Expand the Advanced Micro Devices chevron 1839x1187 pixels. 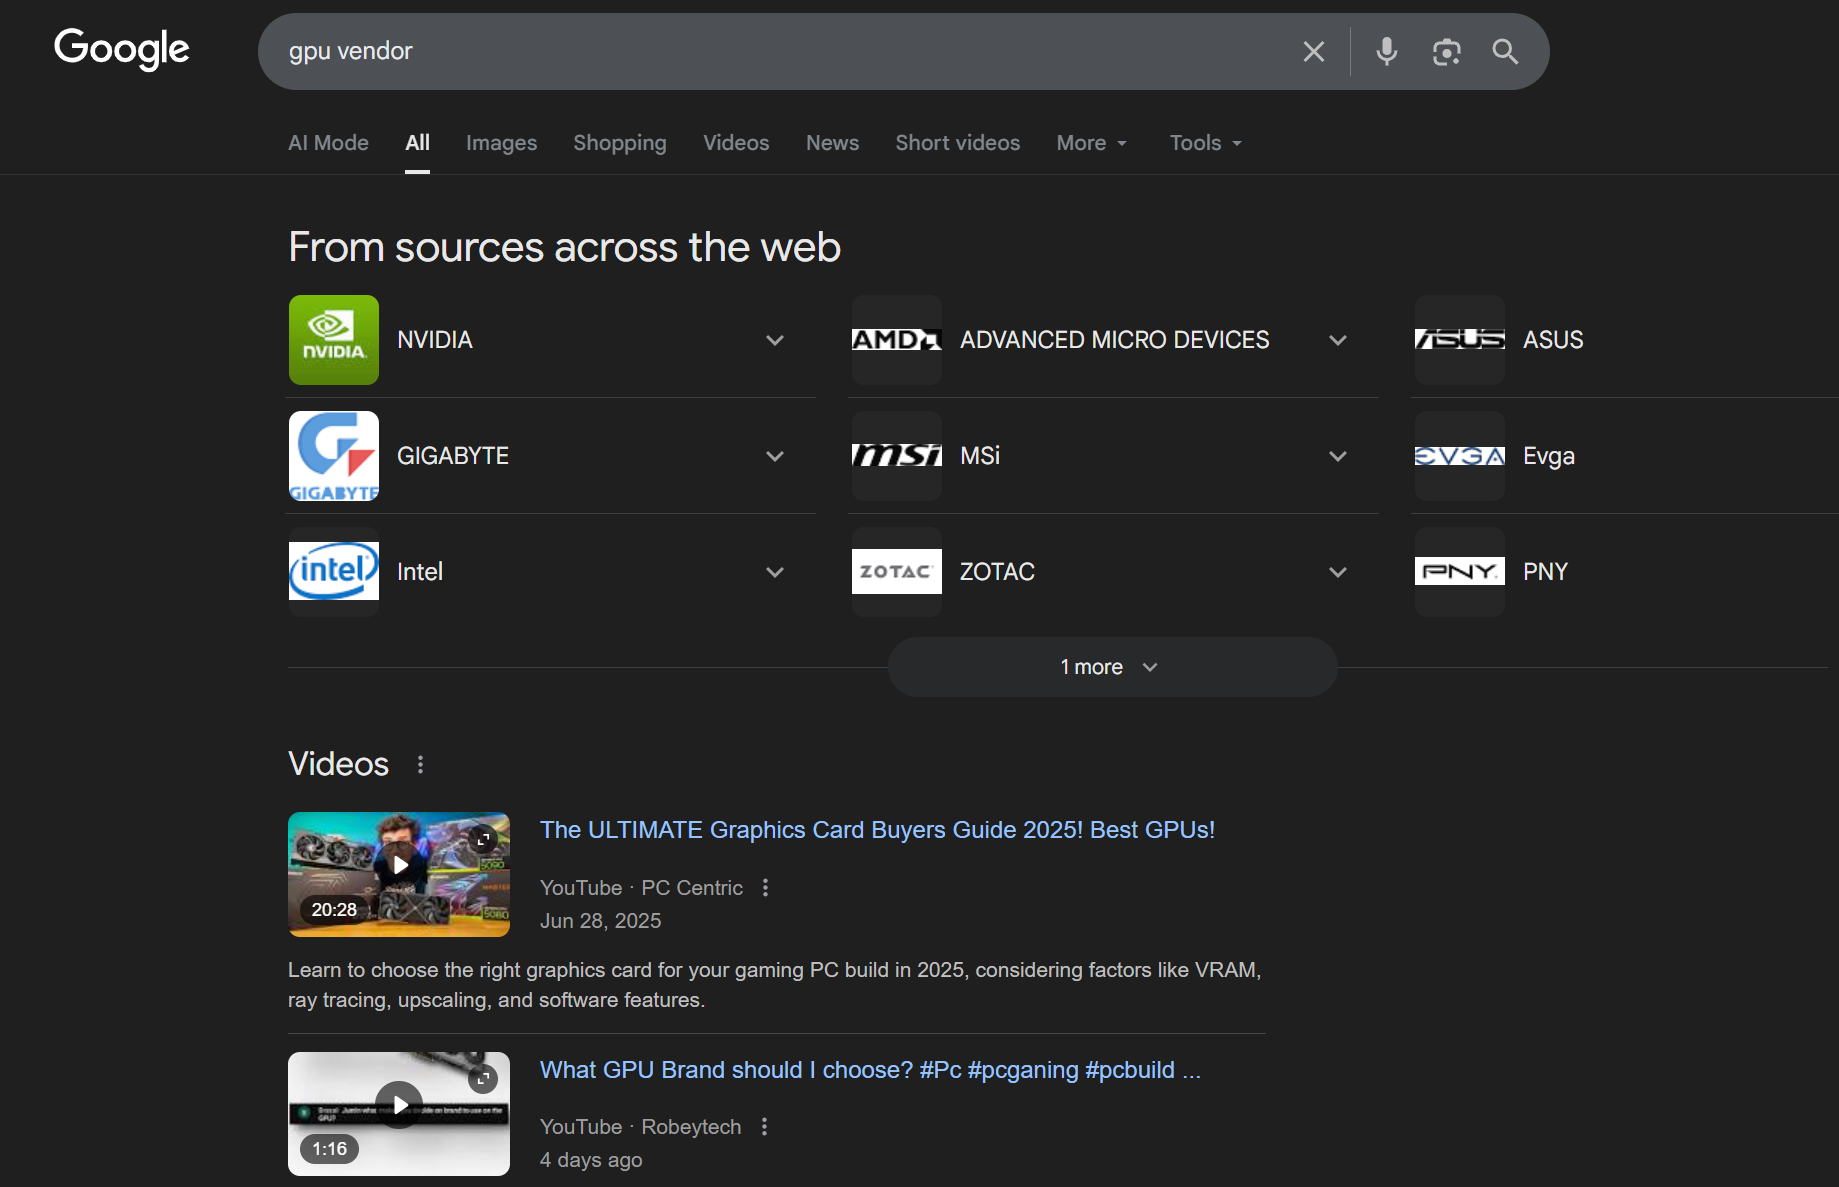[x=1338, y=340]
